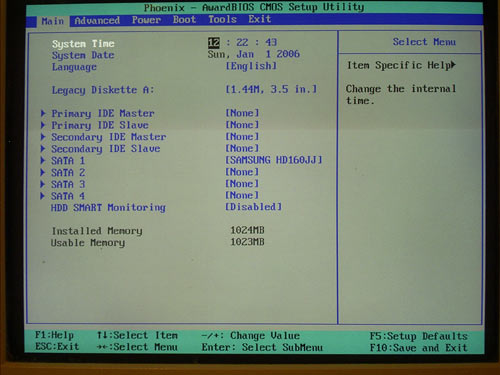Select the minutes value 22
This screenshot has height=375, width=500.
tap(242, 42)
